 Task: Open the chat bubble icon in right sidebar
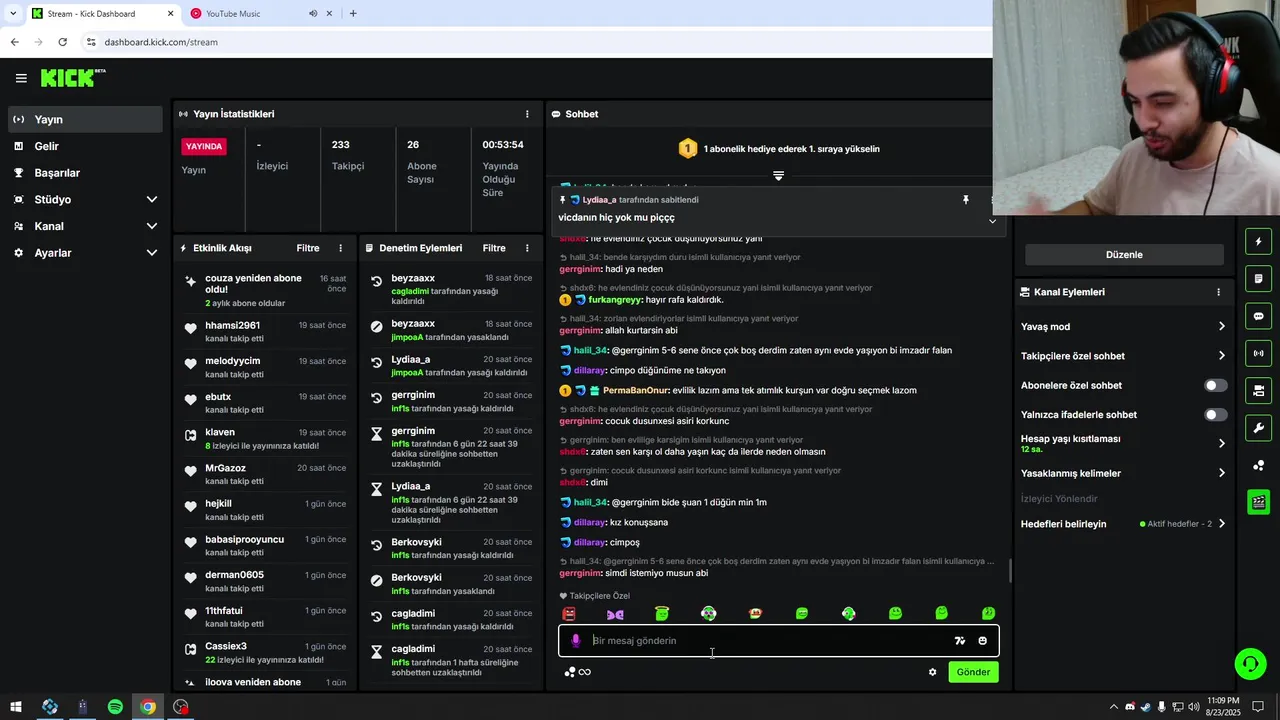[x=1258, y=316]
